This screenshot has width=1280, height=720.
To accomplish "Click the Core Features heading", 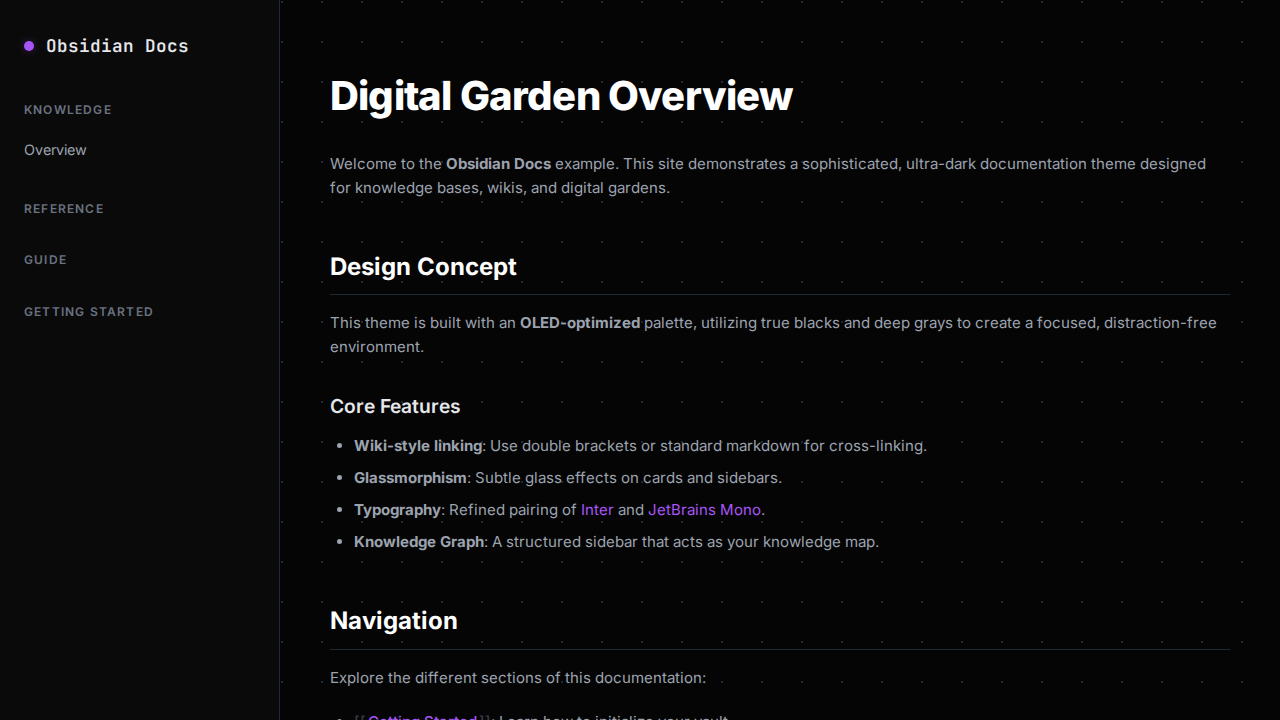I will tap(395, 407).
